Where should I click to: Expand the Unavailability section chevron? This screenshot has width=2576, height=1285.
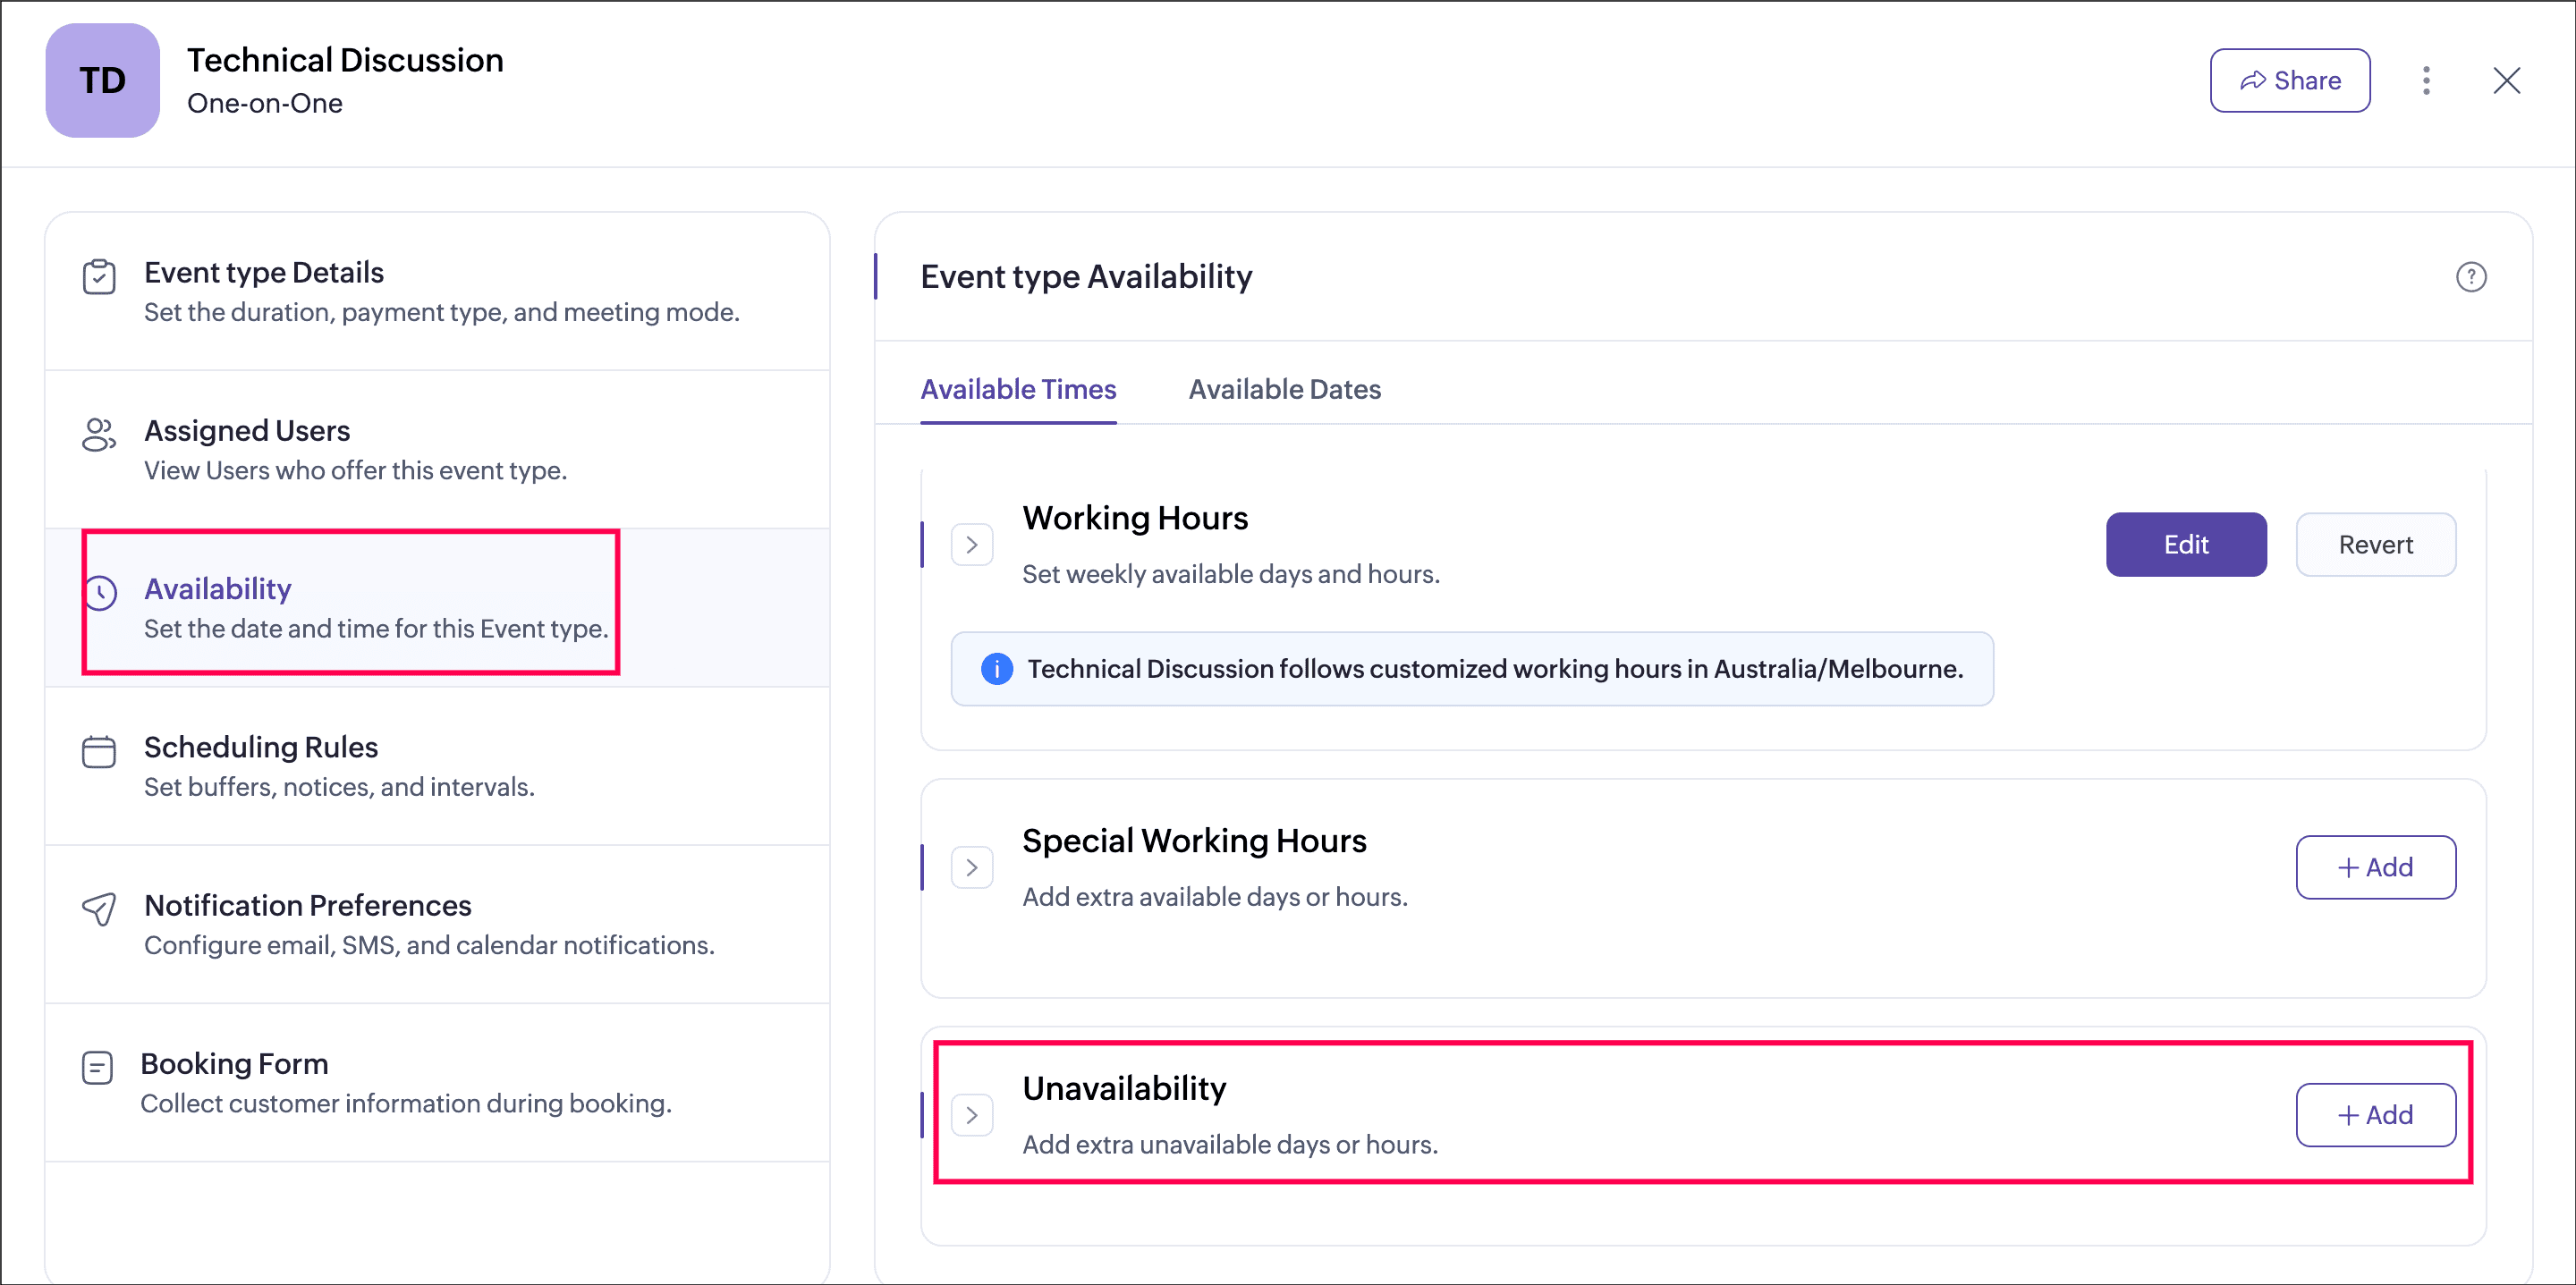pos(971,1115)
